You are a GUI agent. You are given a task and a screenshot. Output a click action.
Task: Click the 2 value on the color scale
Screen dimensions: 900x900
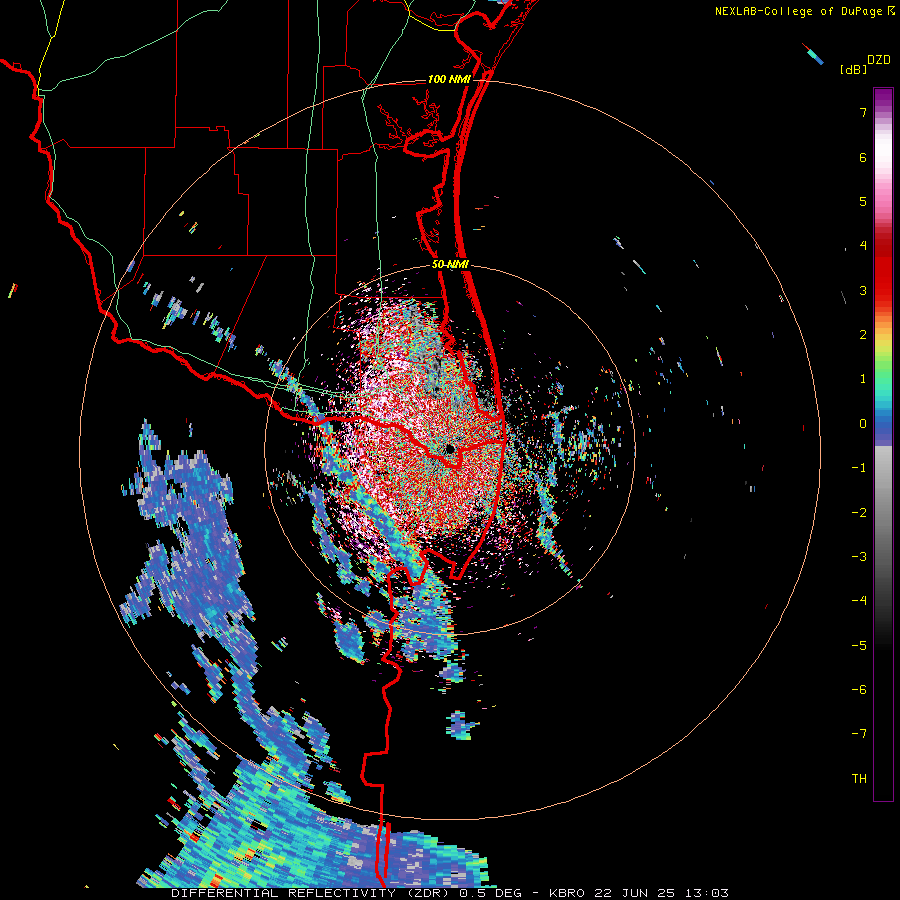point(863,335)
